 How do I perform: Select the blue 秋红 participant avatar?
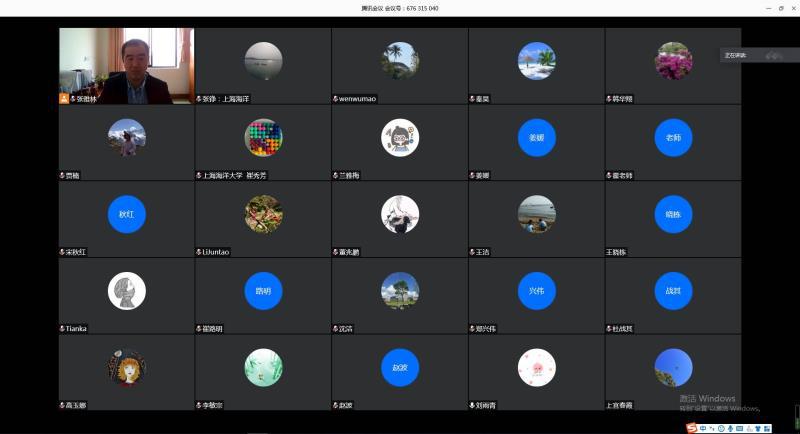pos(127,214)
